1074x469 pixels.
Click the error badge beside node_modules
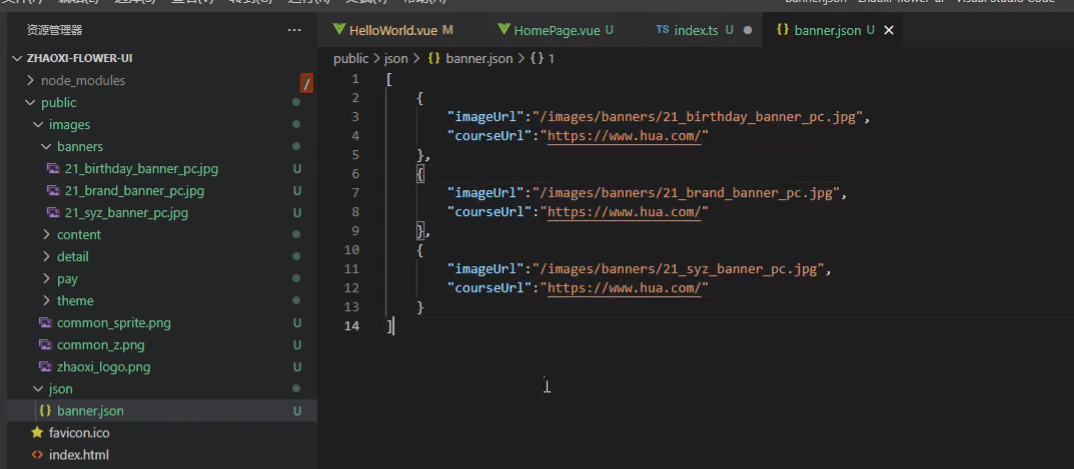pyautogui.click(x=307, y=84)
